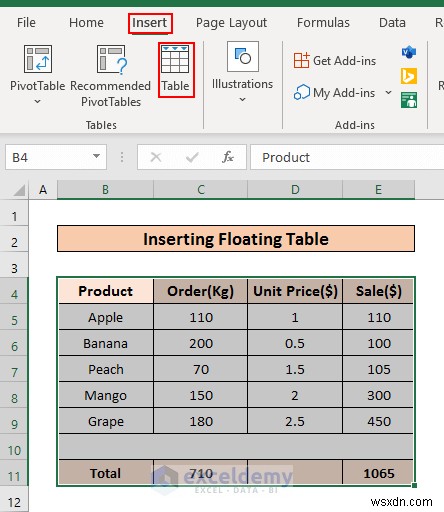The height and width of the screenshot is (512, 444).
Task: Click the 450 sale cell
Action: (x=378, y=421)
